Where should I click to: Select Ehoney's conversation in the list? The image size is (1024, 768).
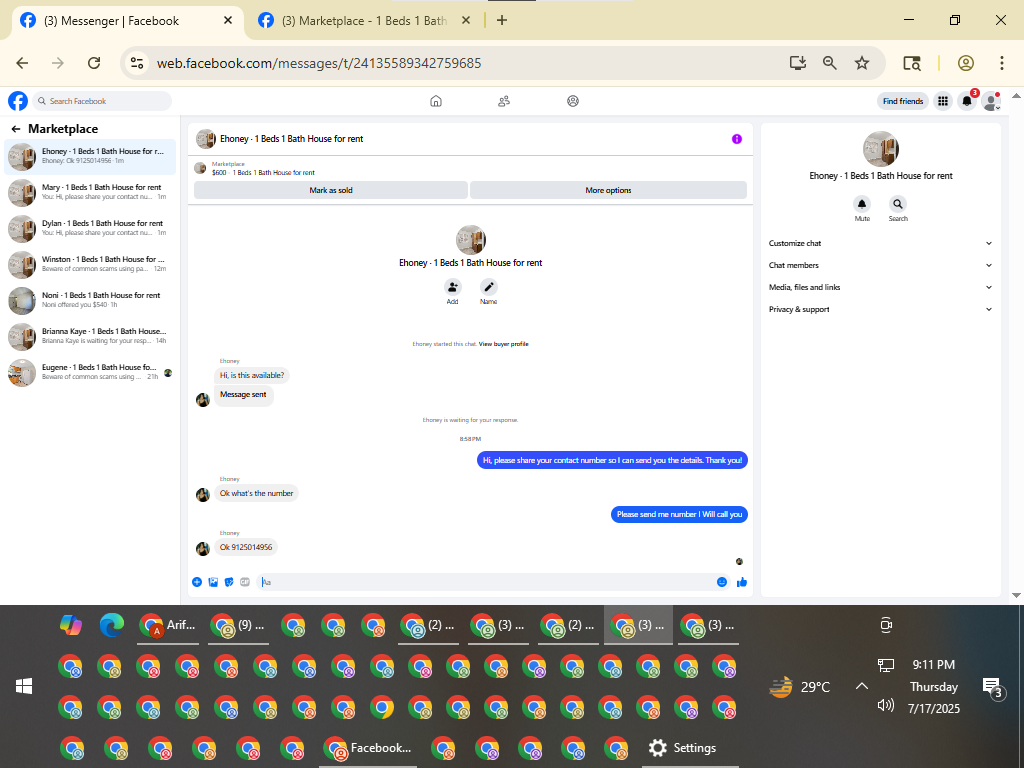click(90, 157)
